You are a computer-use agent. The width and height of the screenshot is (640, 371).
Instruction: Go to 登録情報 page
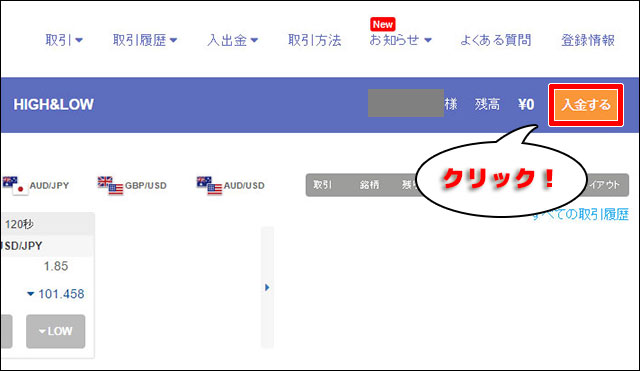[x=588, y=40]
